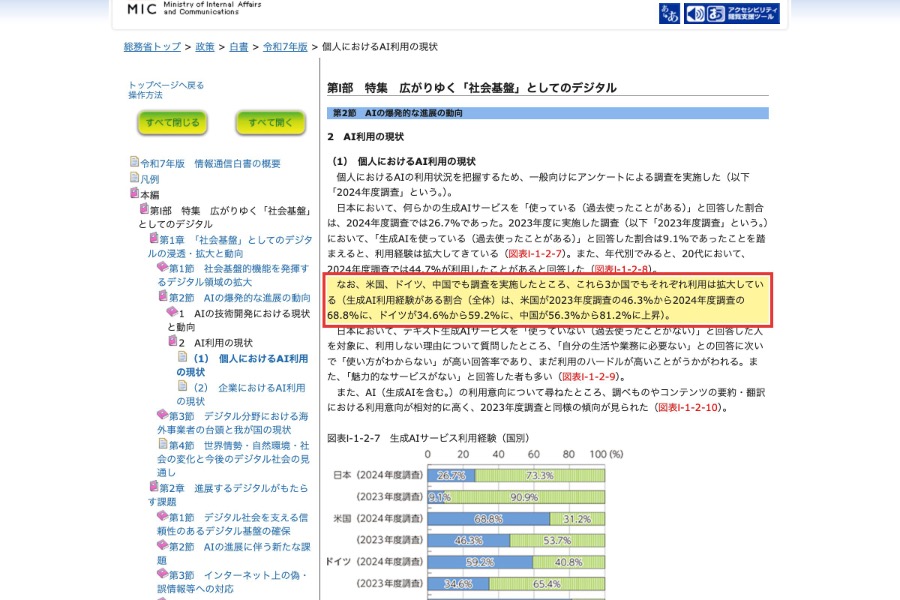The image size is (900, 600).
Task: Collapse open book icon for 第2節 AIの爆発的な進展
Action: click(x=163, y=296)
